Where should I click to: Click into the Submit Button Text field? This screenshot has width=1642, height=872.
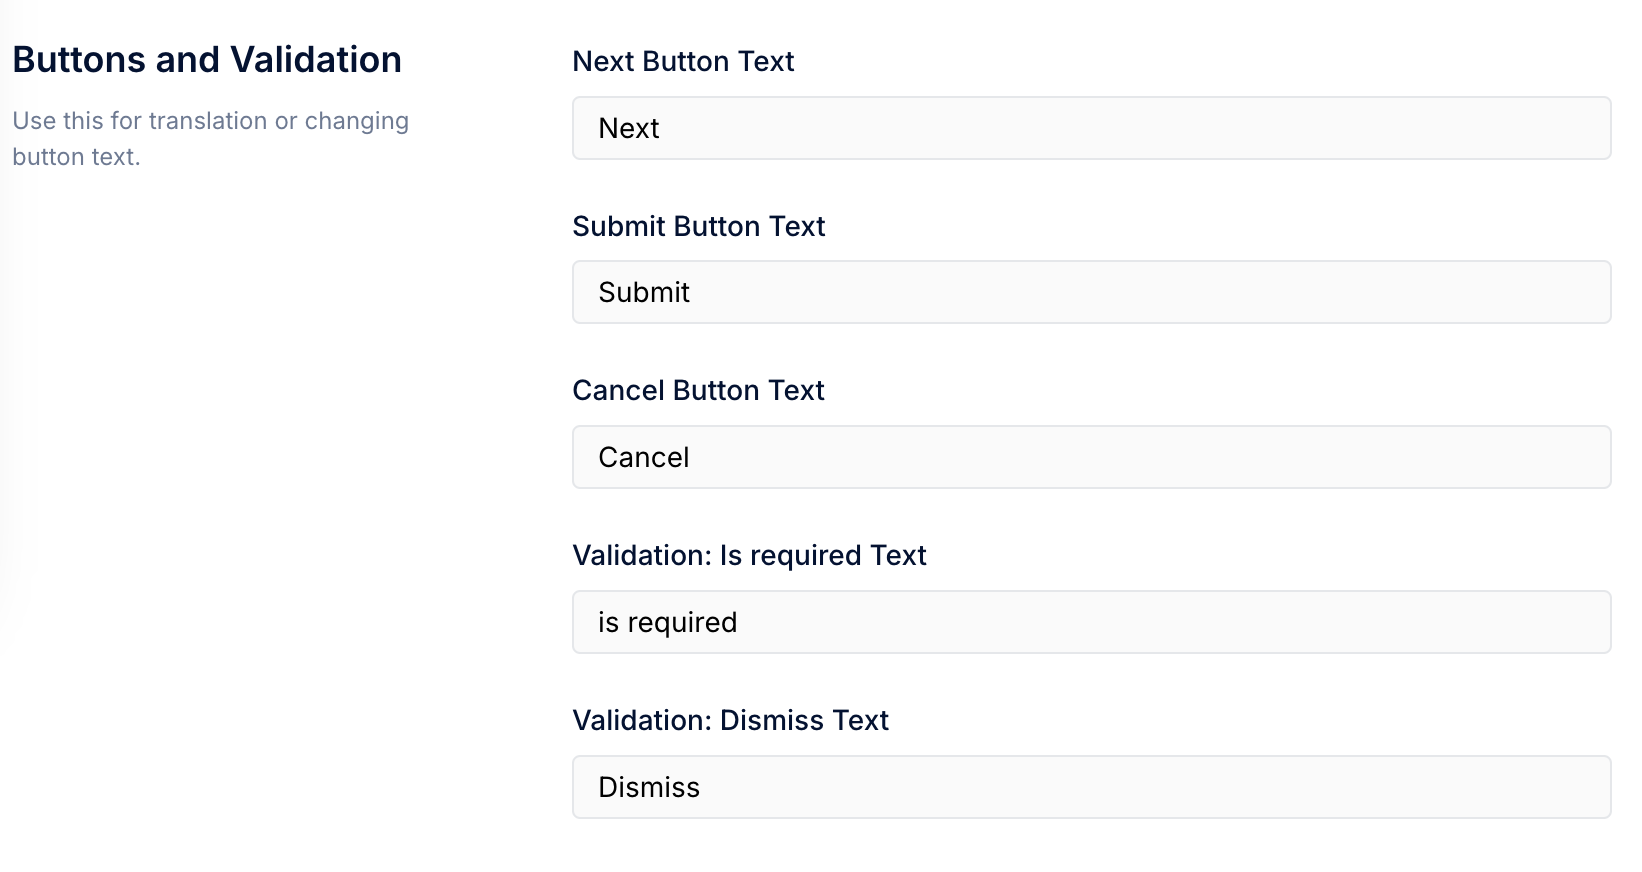(1091, 292)
